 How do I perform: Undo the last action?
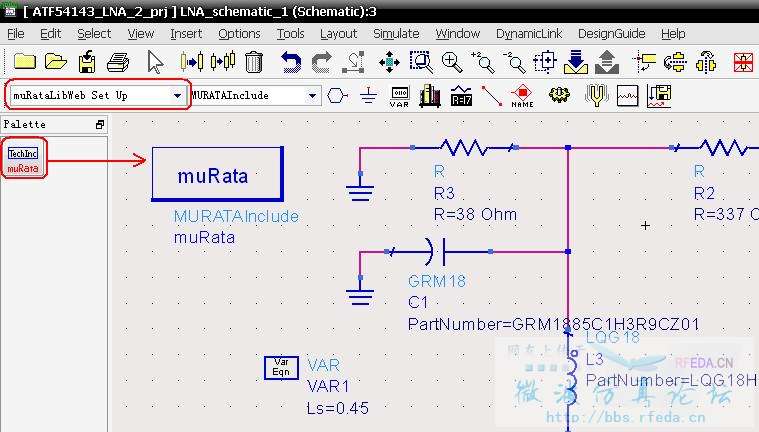tap(291, 62)
